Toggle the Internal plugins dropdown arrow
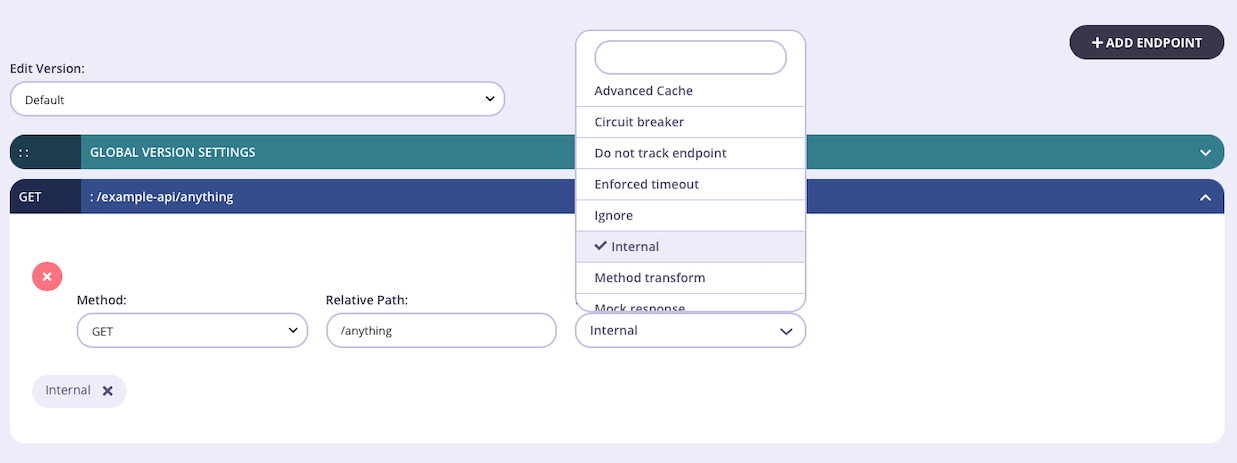 point(785,331)
